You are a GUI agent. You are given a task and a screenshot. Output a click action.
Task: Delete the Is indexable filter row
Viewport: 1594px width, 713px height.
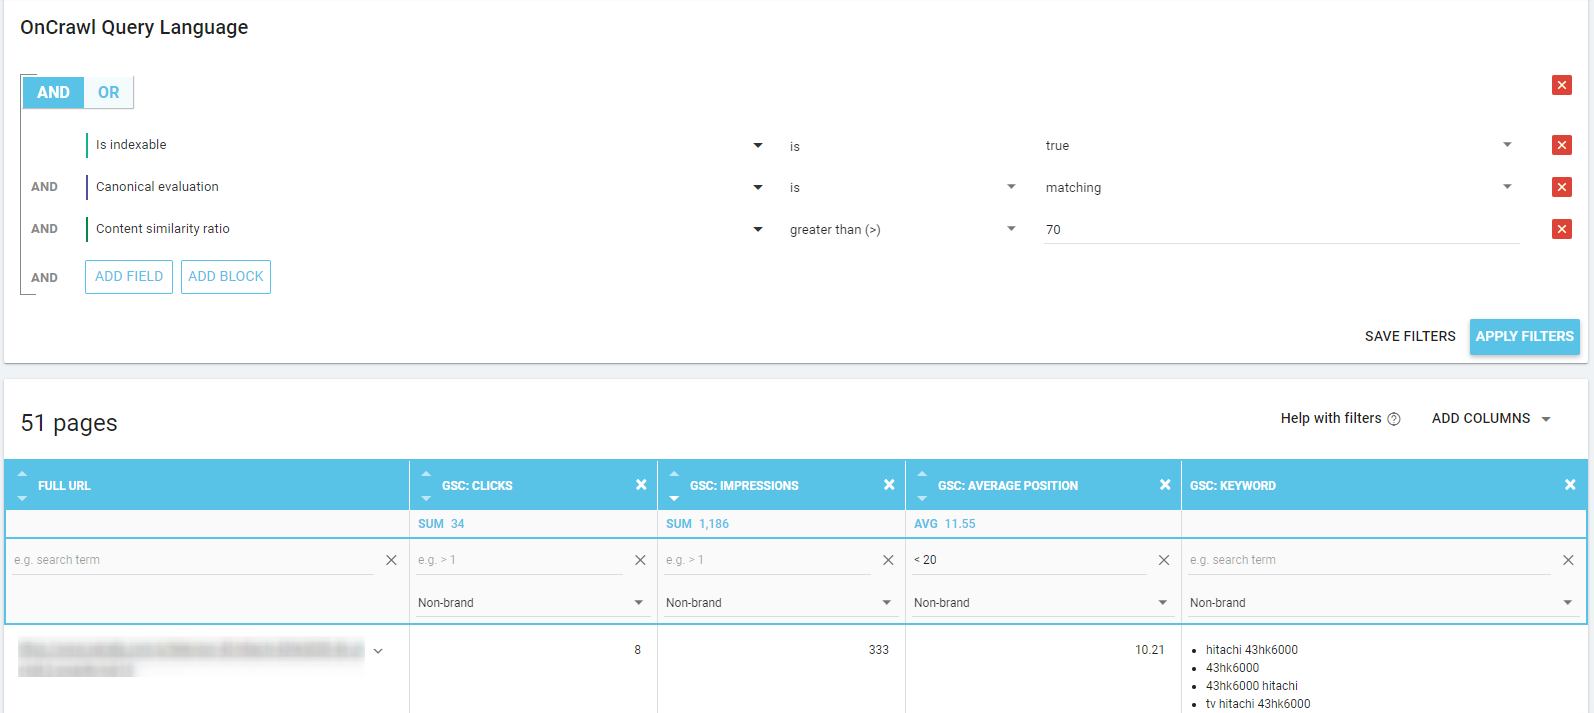[1561, 145]
